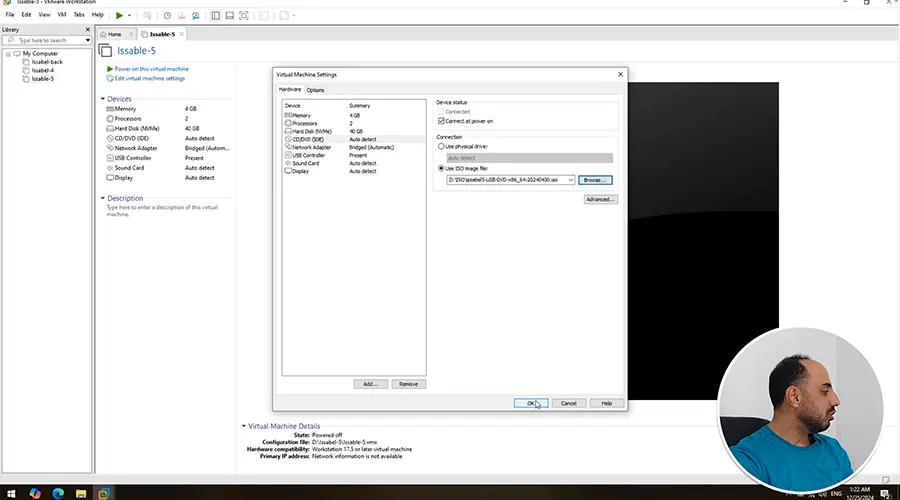Screen dimensions: 900x500
Task: Open File Explorer from taskbar
Action: 81,493
